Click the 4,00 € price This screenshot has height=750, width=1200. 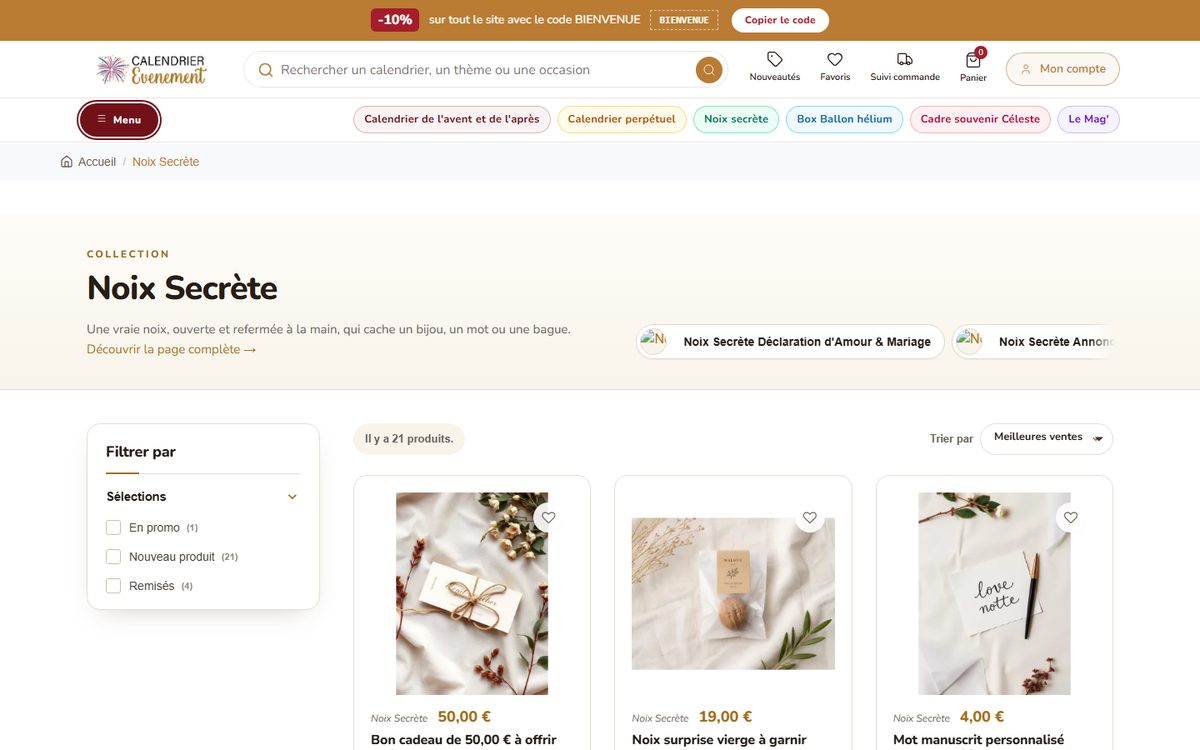click(983, 717)
